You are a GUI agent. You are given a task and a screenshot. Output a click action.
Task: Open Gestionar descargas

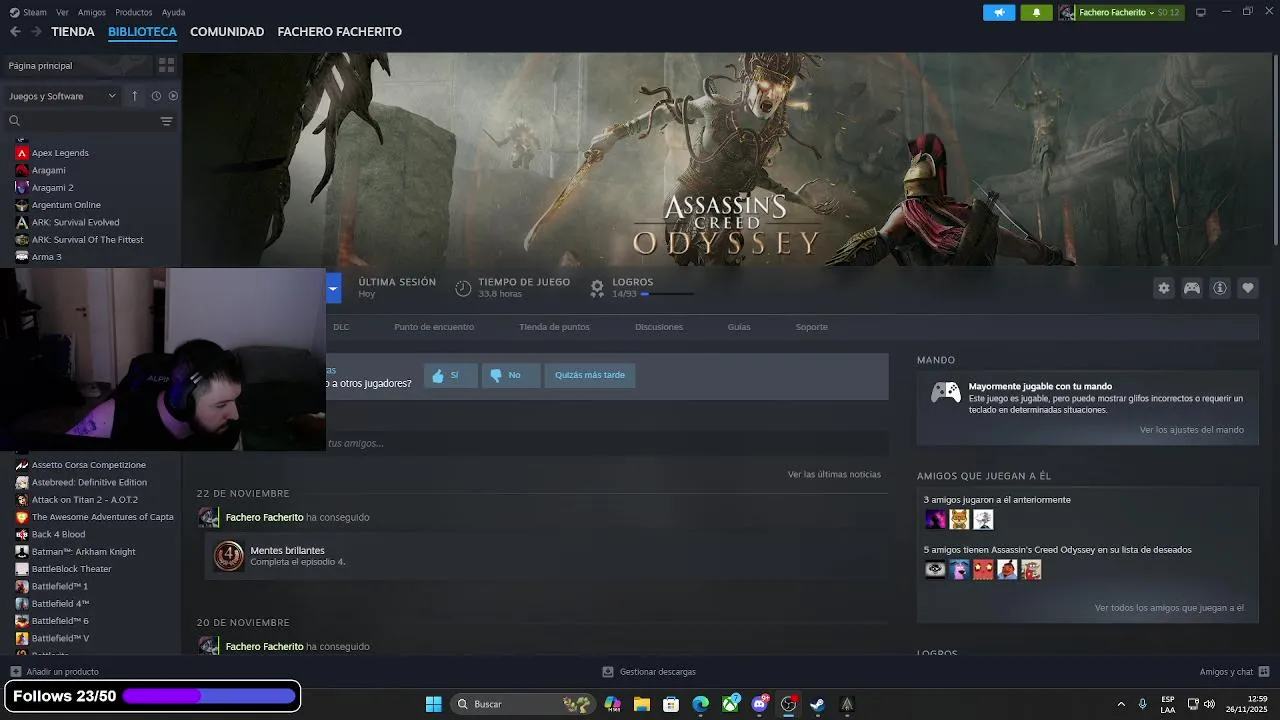[649, 672]
